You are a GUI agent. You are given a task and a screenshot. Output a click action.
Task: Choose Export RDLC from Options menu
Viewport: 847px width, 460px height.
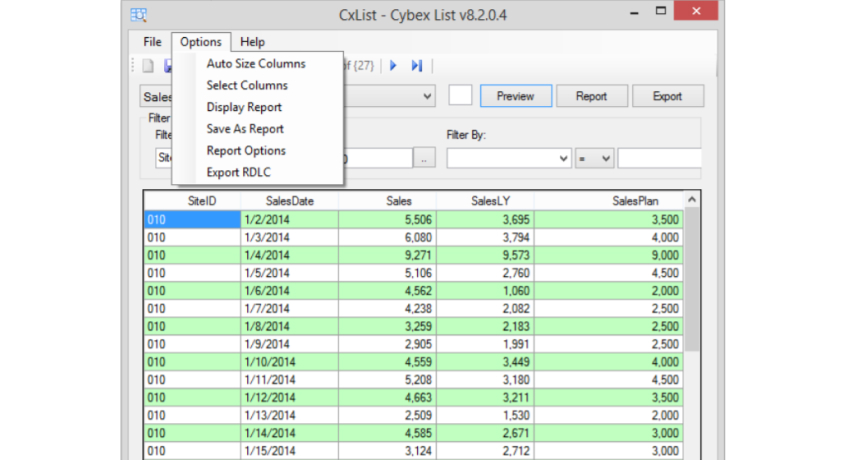pos(238,173)
